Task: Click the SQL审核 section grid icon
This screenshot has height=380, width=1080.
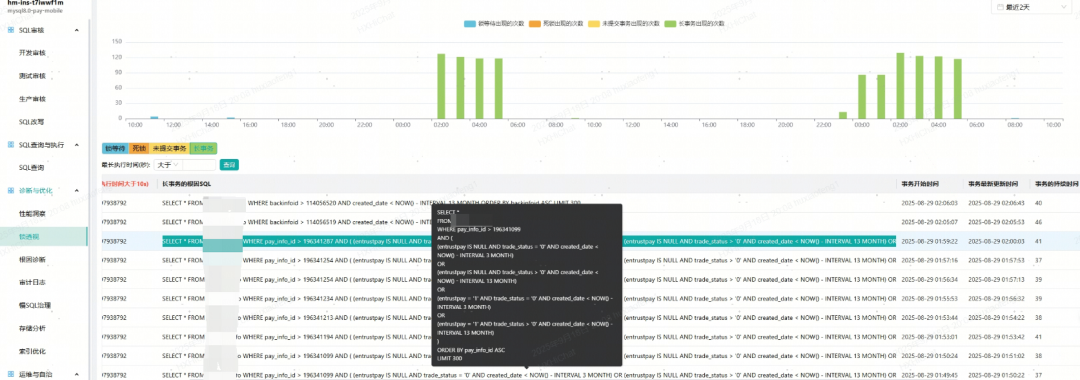Action: 10,30
